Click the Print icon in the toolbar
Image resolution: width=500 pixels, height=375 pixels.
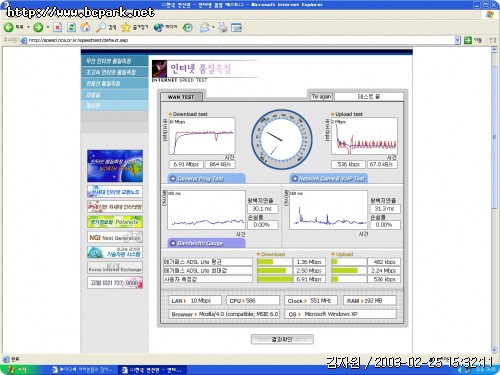pos(223,27)
